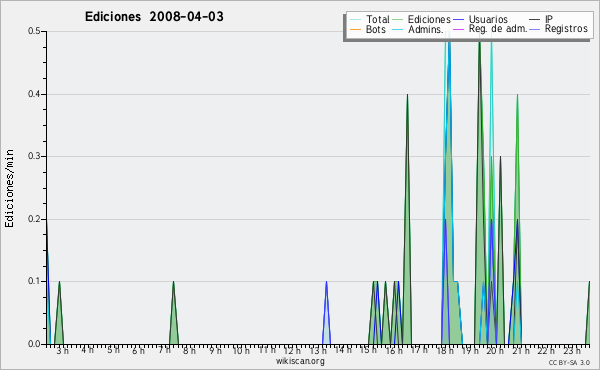The image size is (600, 370).
Task: Click the '8 h' x-axis label
Action: point(189,351)
